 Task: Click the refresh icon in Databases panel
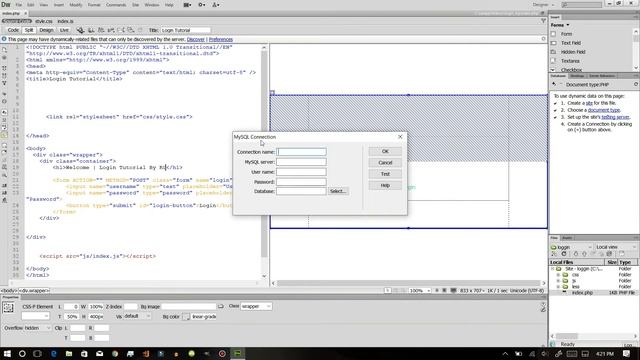(x=636, y=84)
